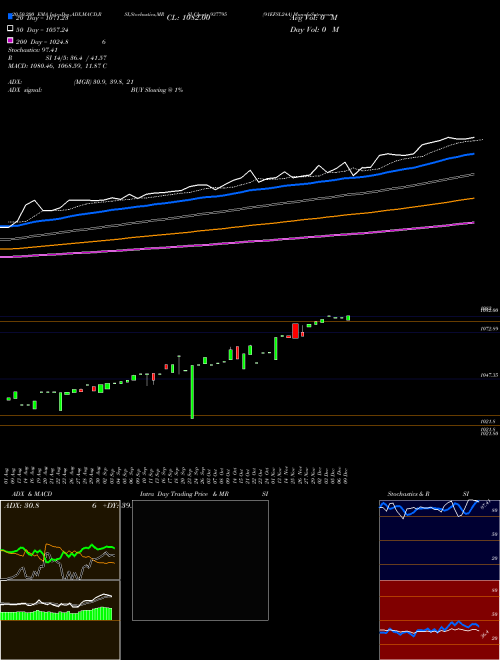Viewport: 500px width, 660px height.
Task: Click the blue Stochastics line in upper panel
Action: (429, 508)
